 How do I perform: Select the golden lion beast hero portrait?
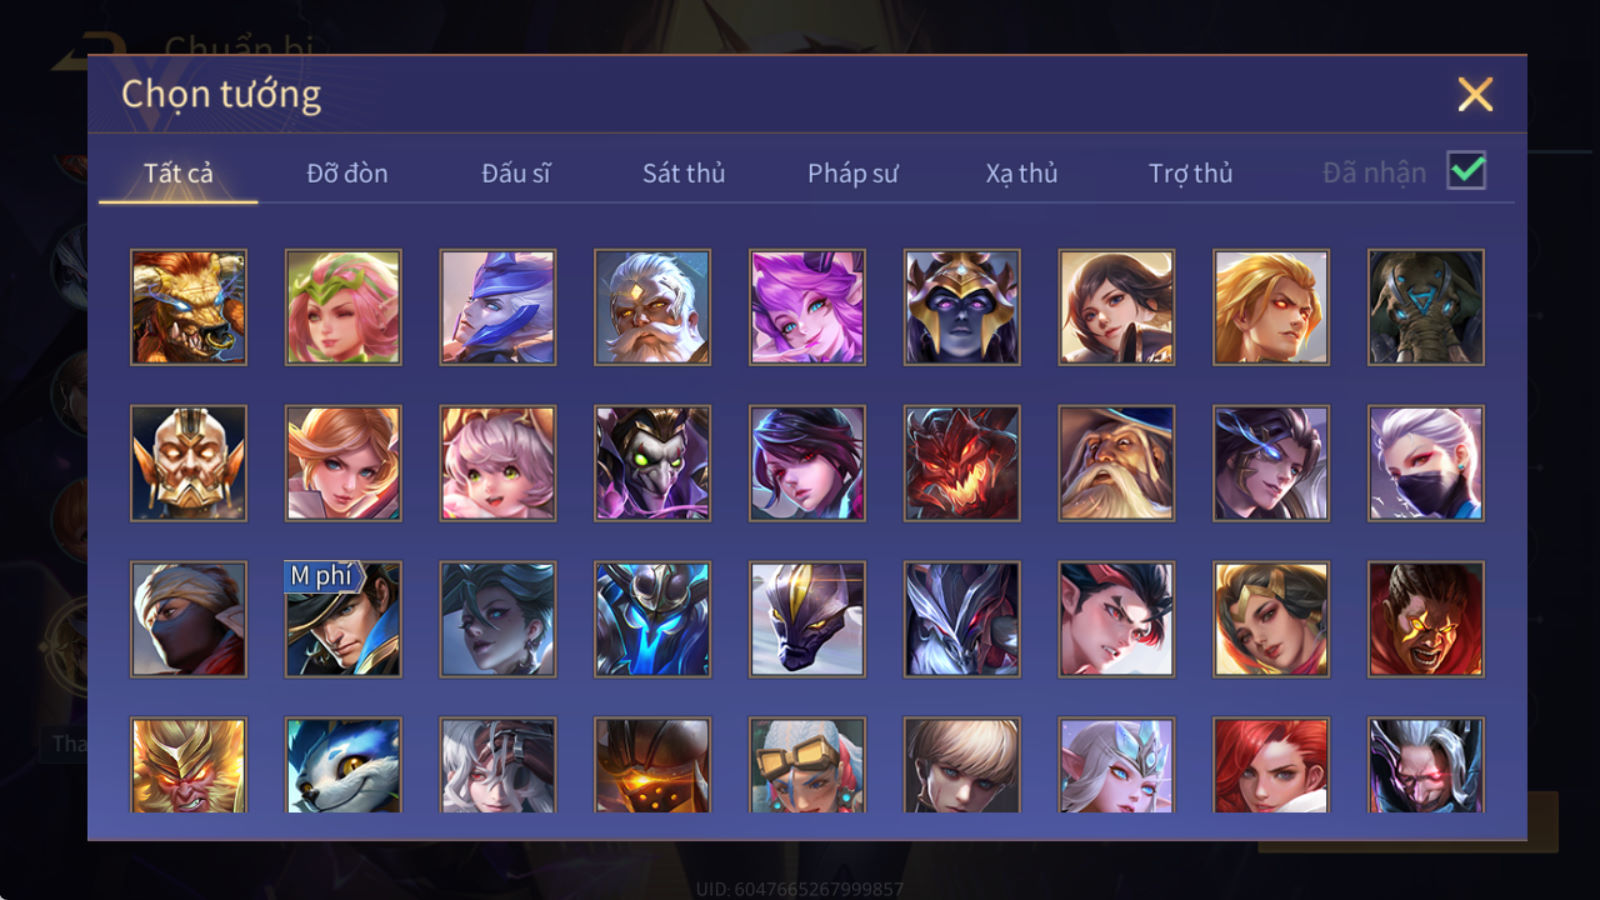[x=188, y=307]
